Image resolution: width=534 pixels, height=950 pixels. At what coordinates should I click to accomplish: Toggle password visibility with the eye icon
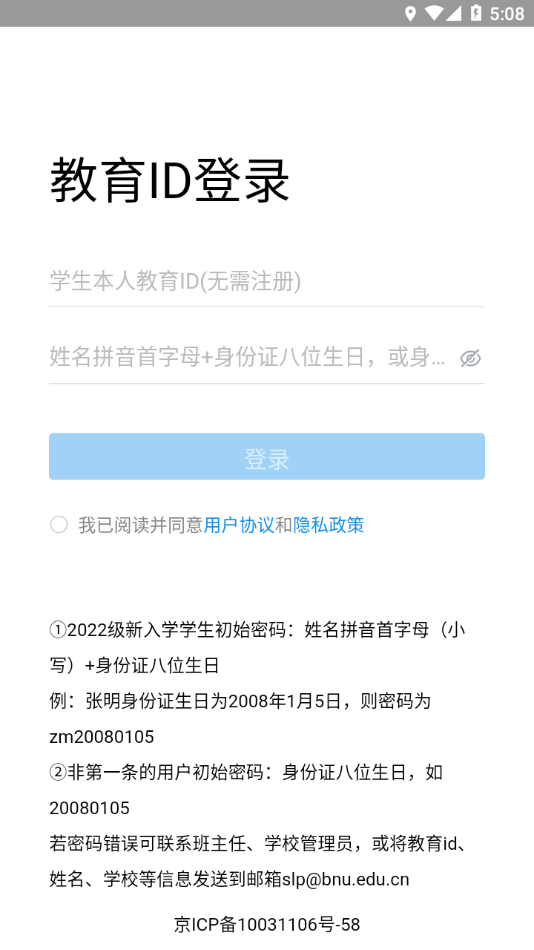[470, 358]
